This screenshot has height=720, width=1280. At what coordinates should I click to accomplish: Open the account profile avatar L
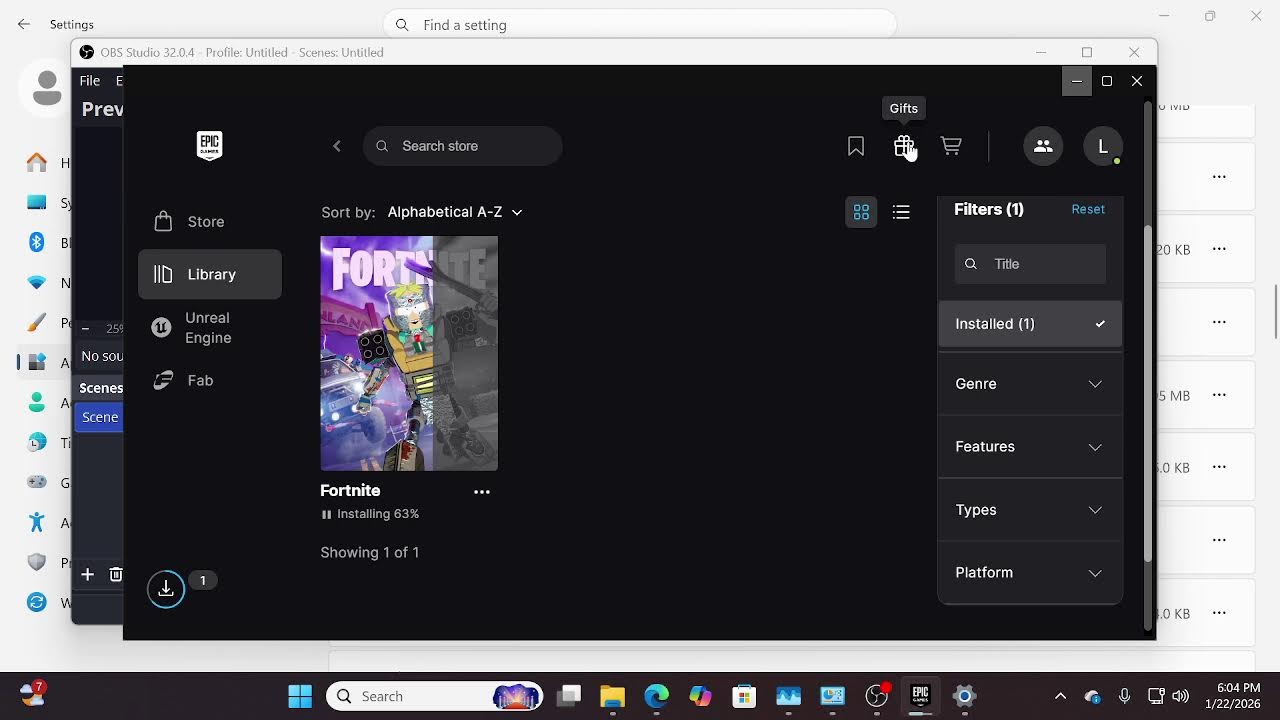(1103, 146)
